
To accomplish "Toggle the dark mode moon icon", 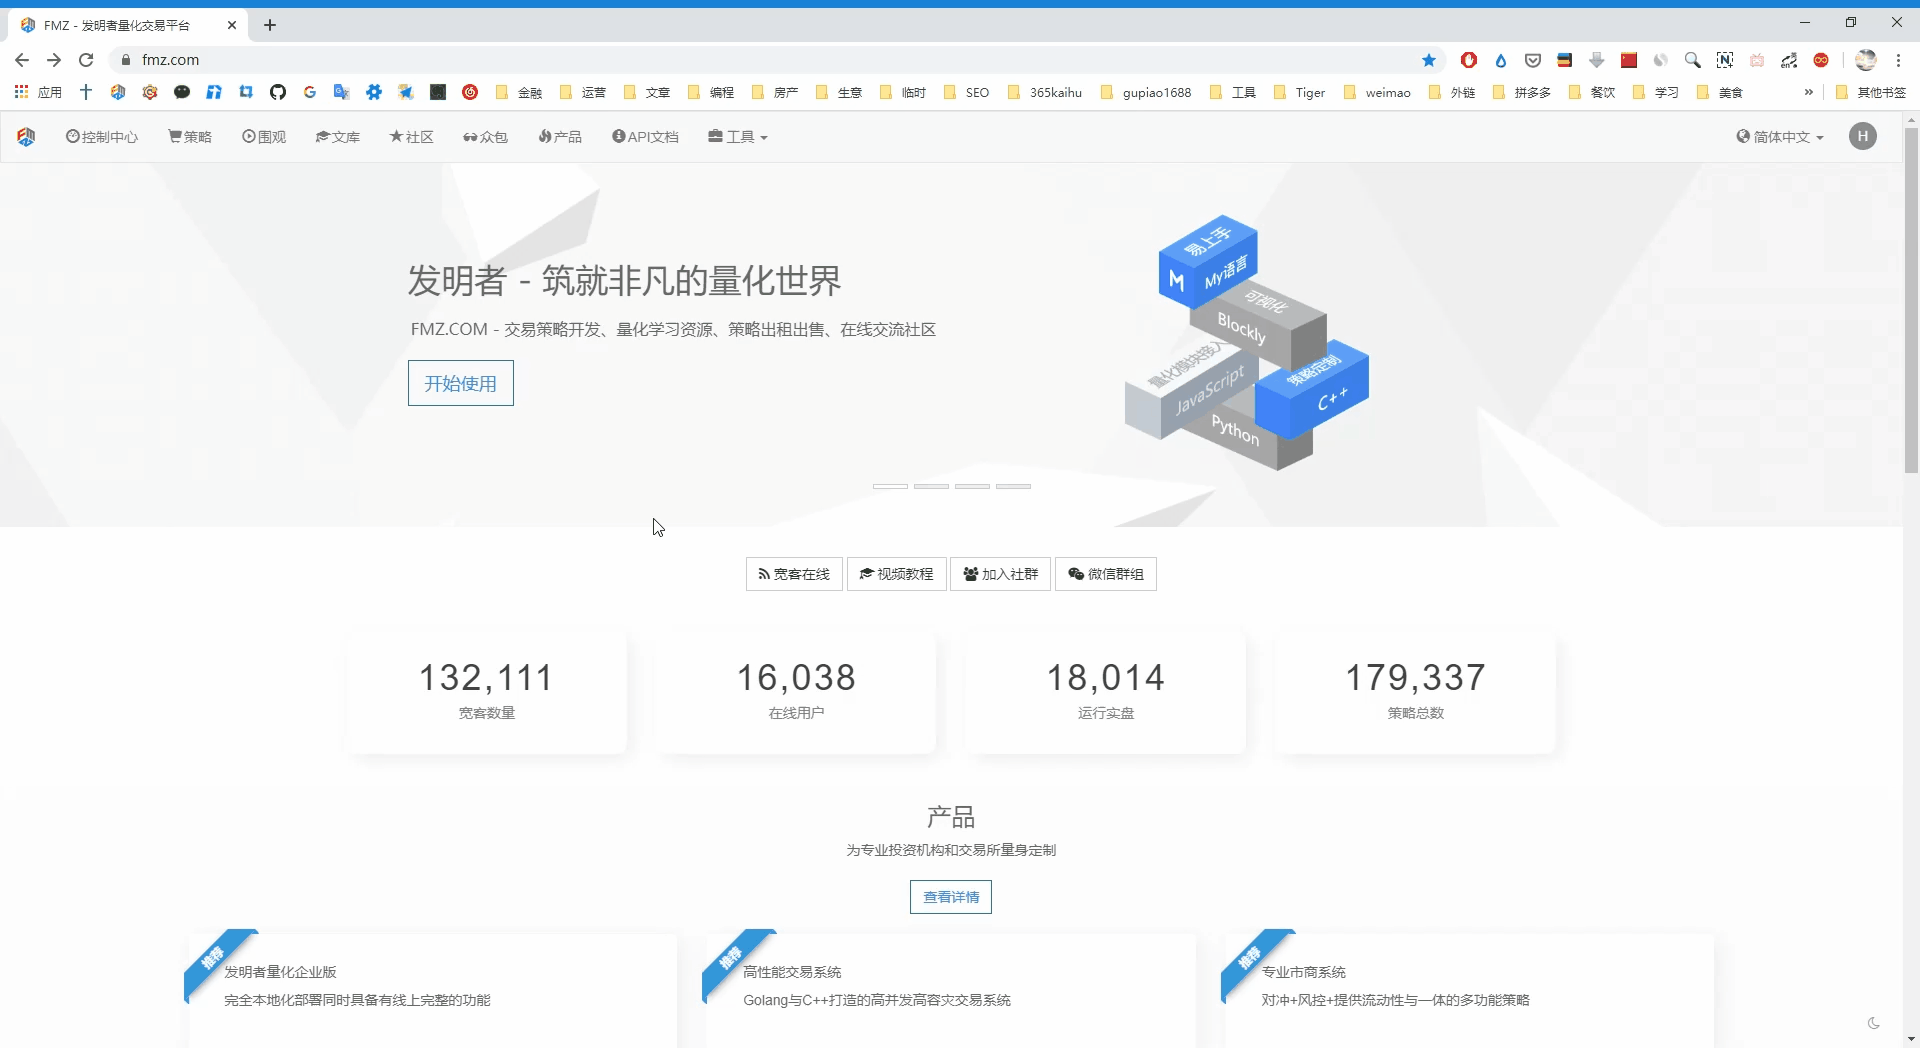I will point(1874,1023).
